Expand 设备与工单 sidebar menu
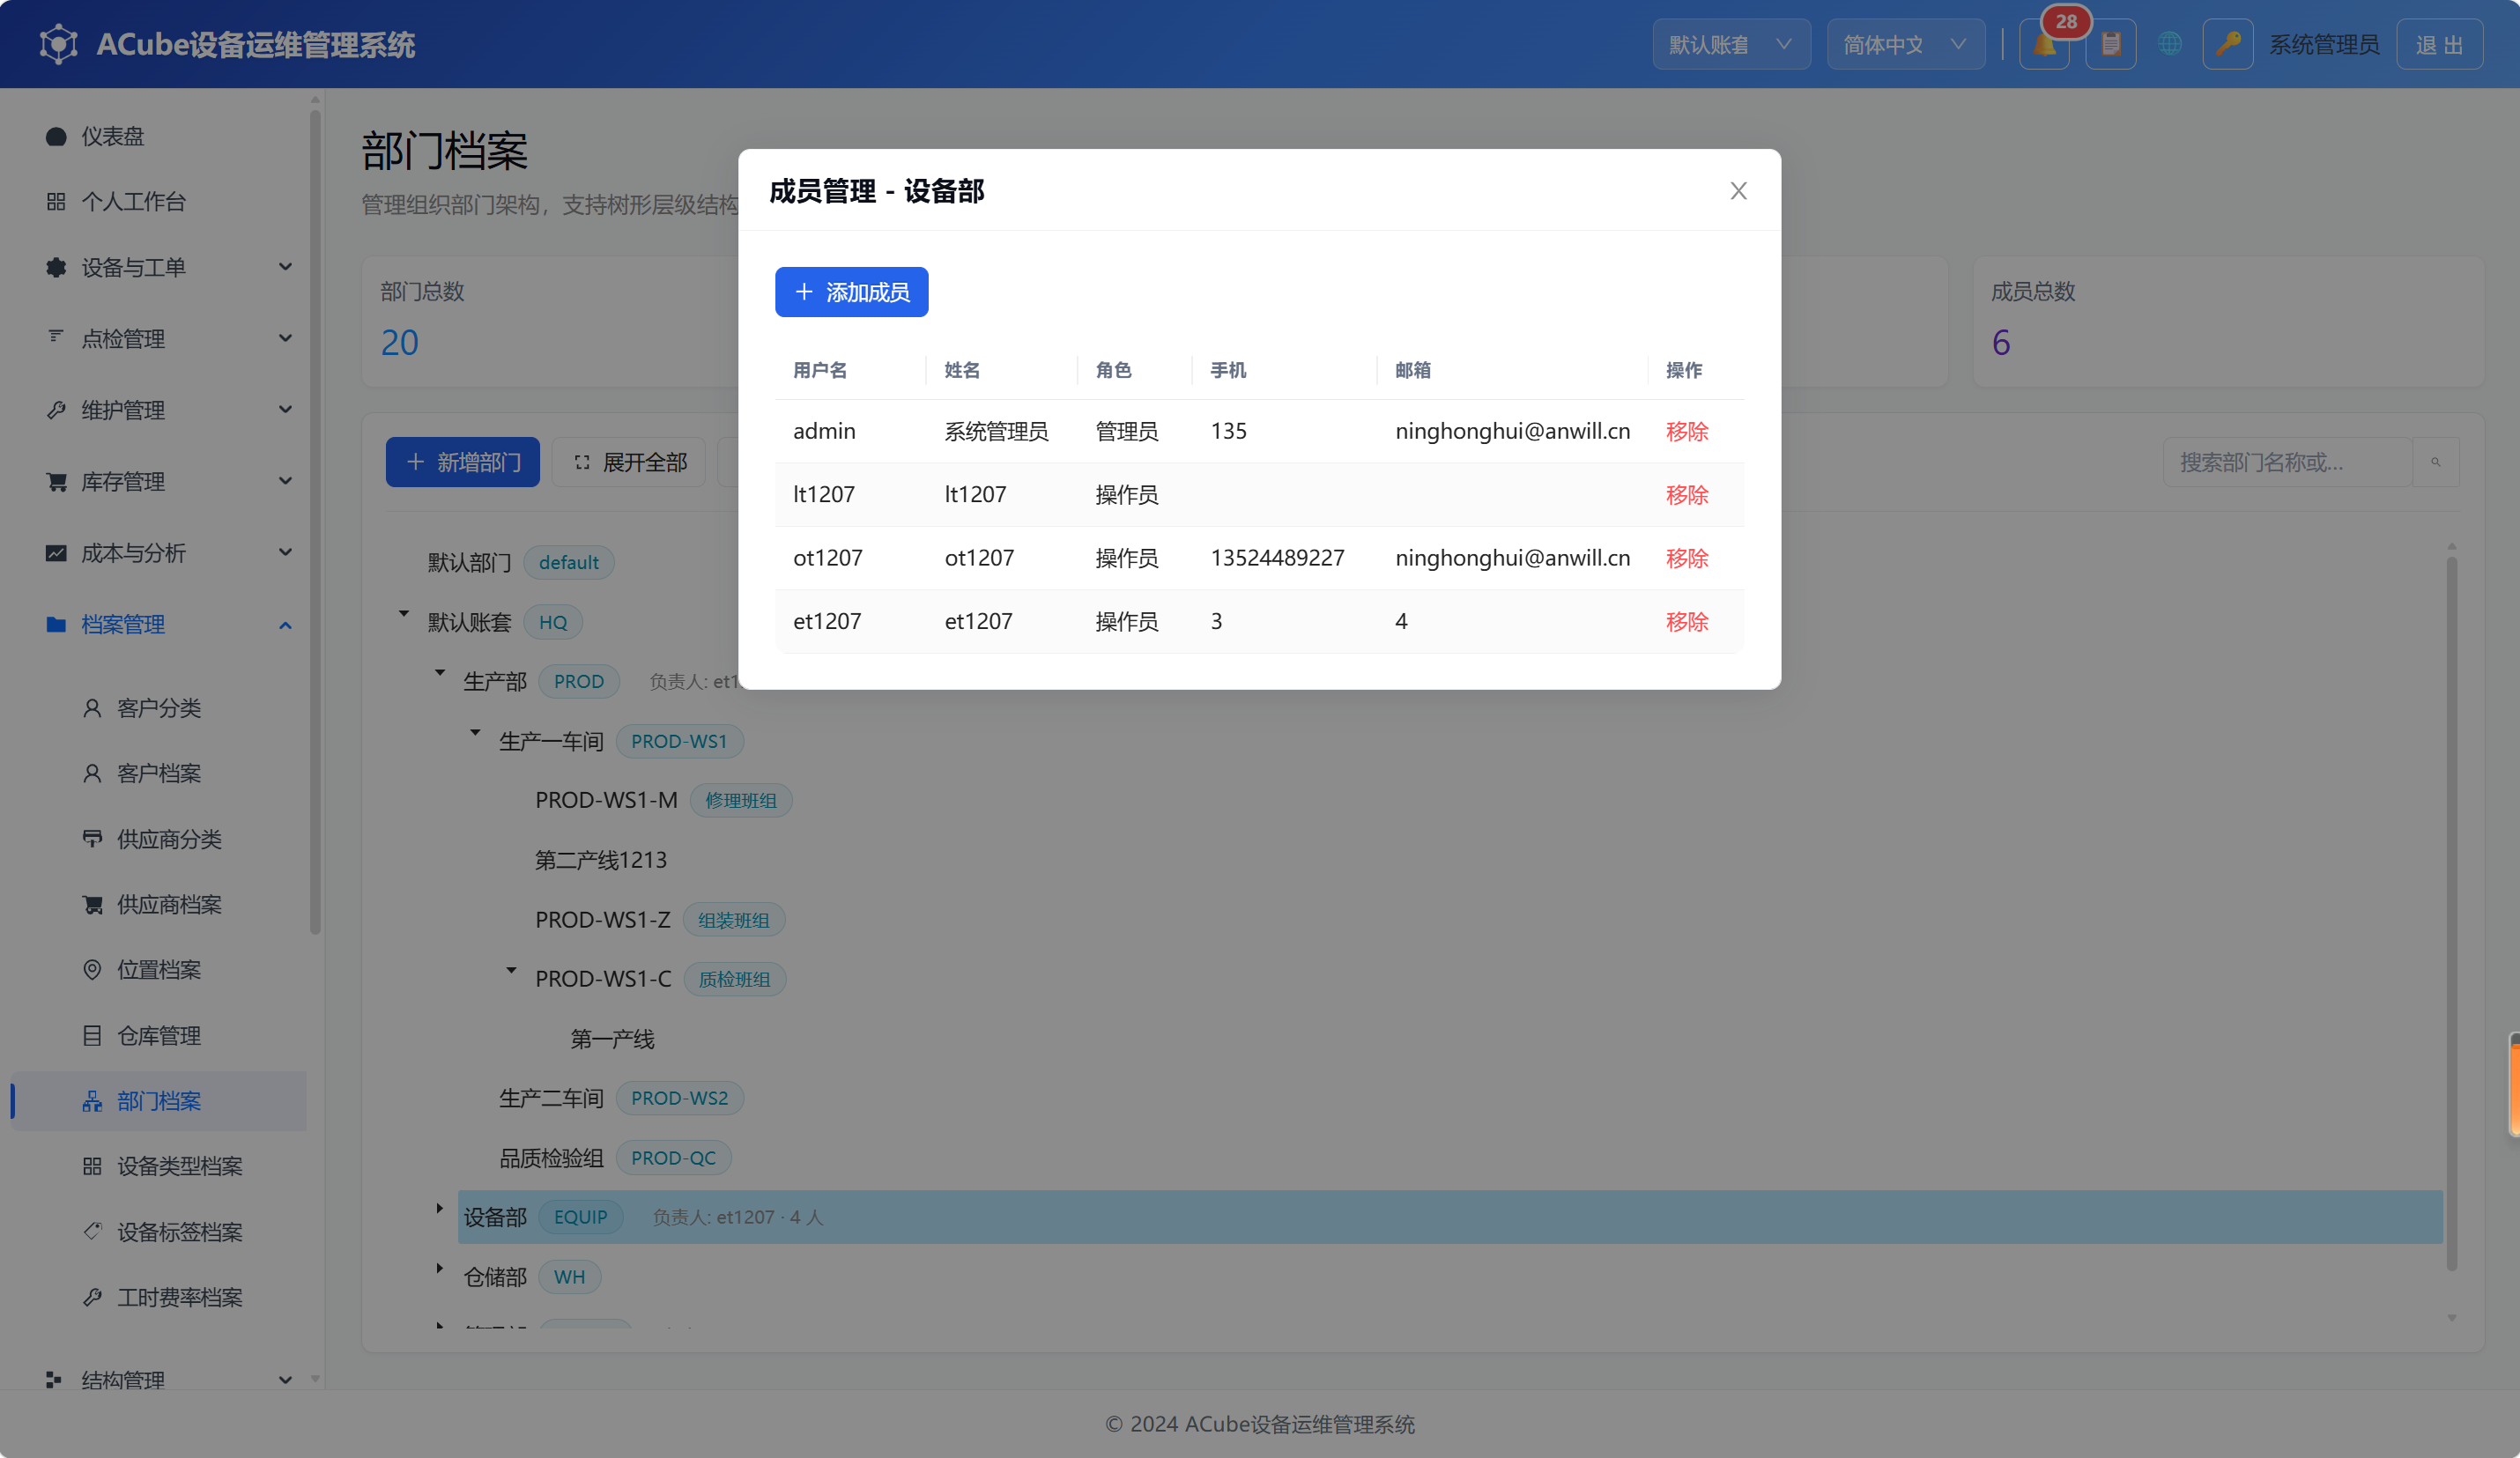The width and height of the screenshot is (2520, 1458). [x=160, y=267]
